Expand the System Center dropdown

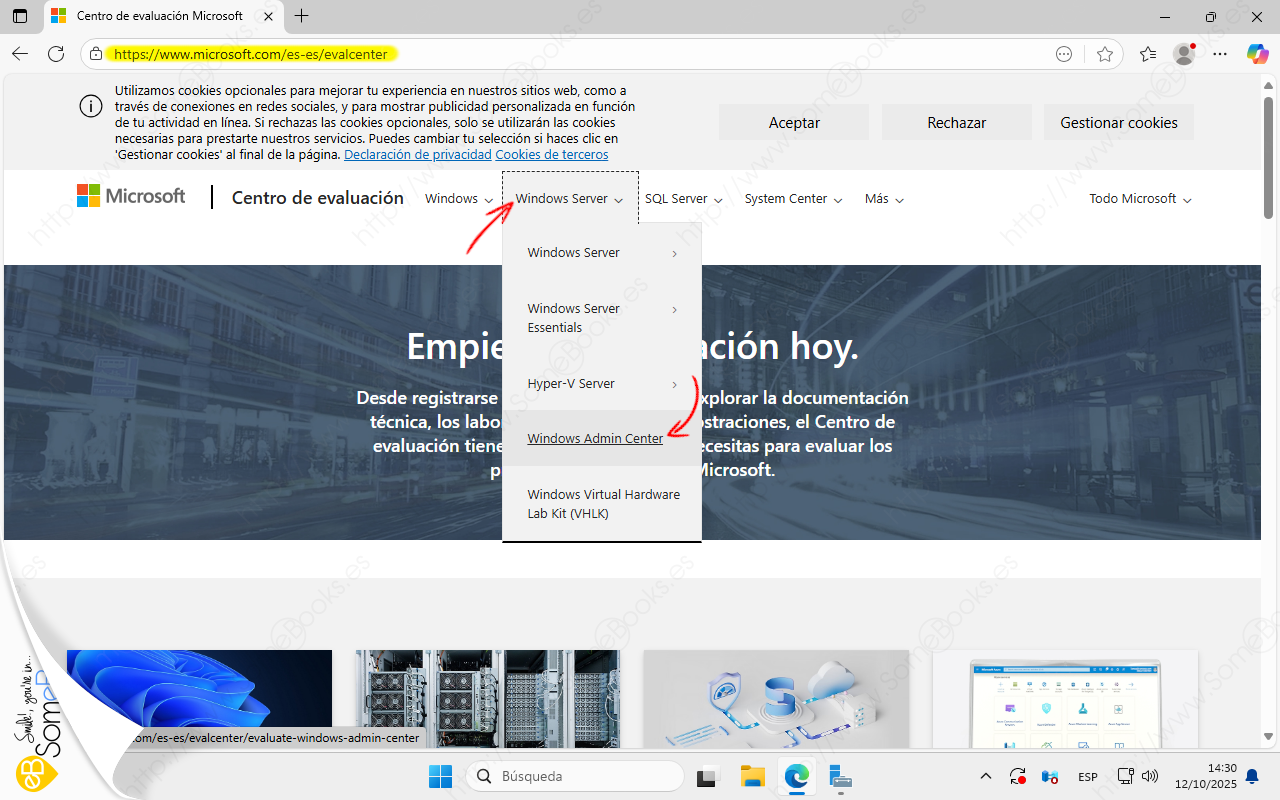tap(793, 199)
